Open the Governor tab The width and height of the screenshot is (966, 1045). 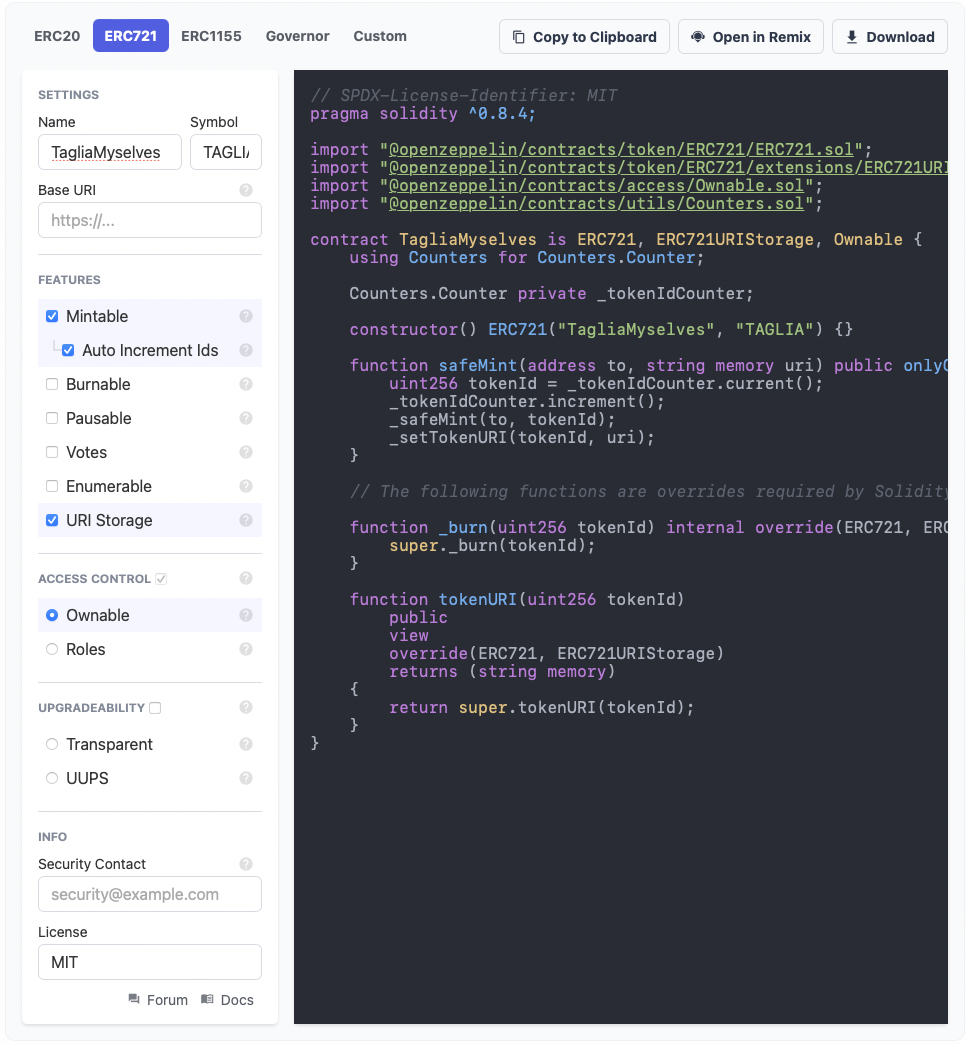point(297,36)
